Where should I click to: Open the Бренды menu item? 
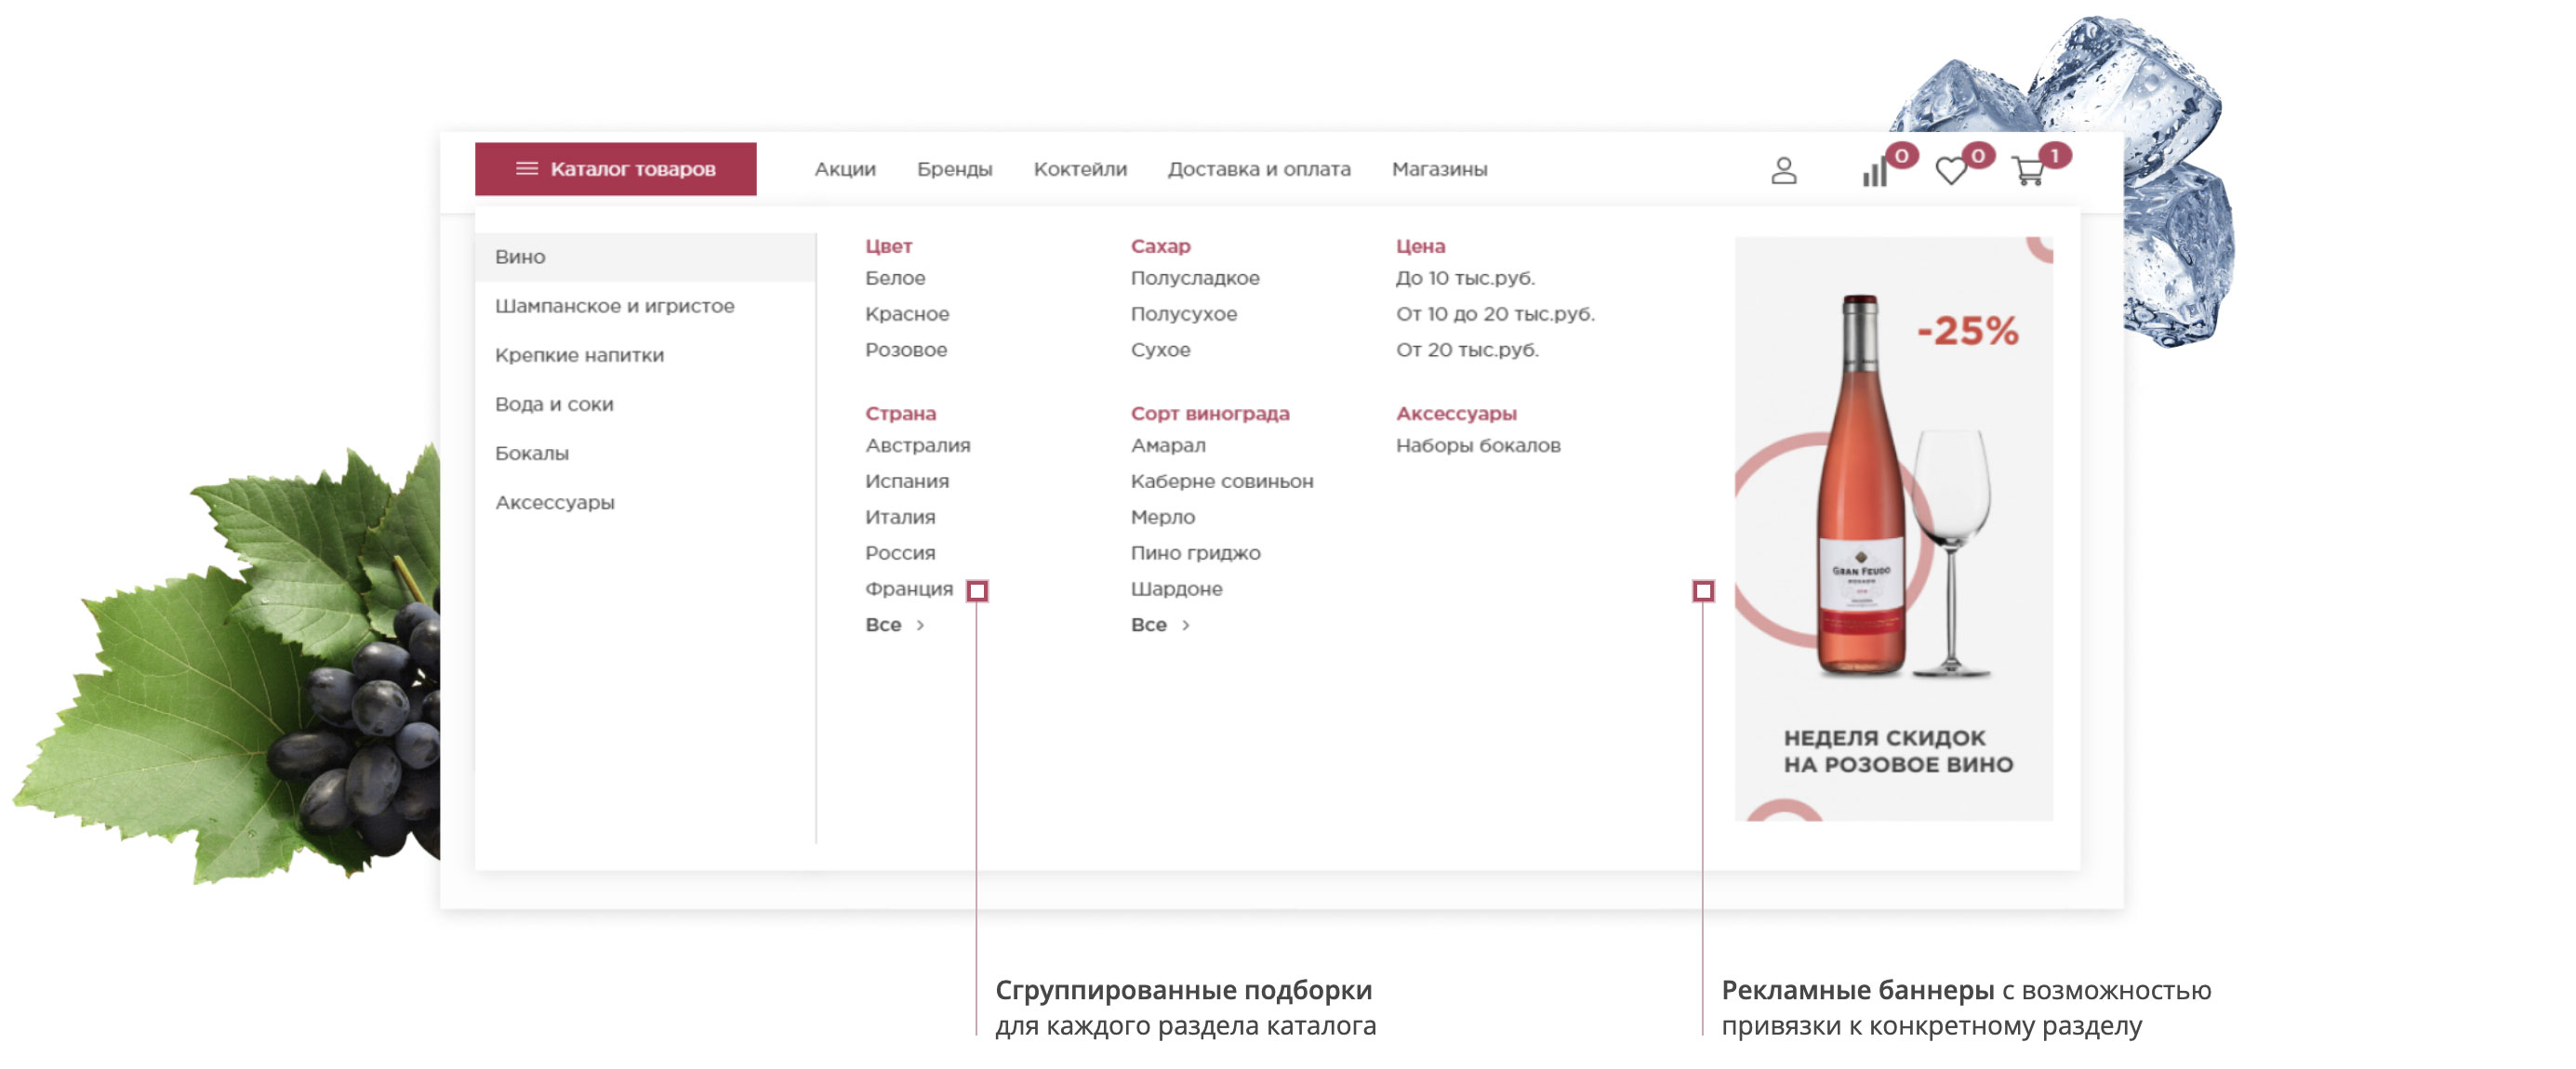click(x=954, y=169)
